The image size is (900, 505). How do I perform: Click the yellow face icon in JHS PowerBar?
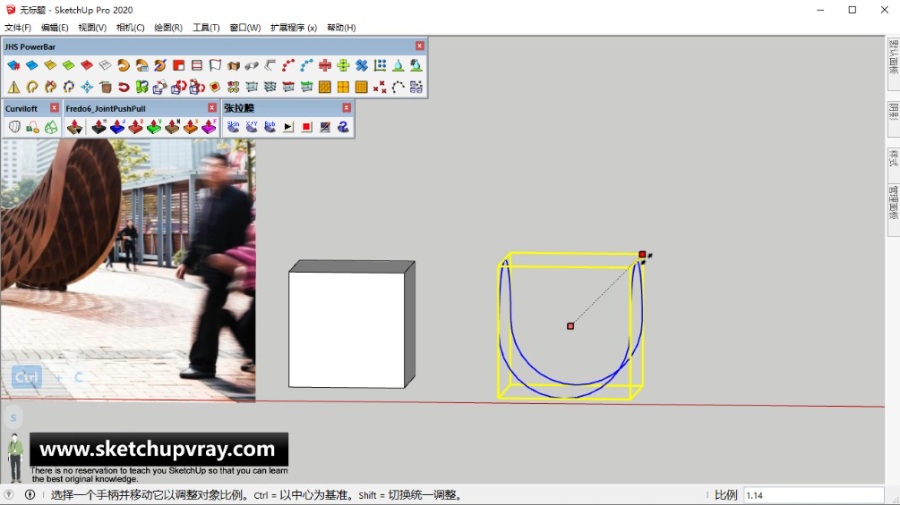tap(51, 65)
